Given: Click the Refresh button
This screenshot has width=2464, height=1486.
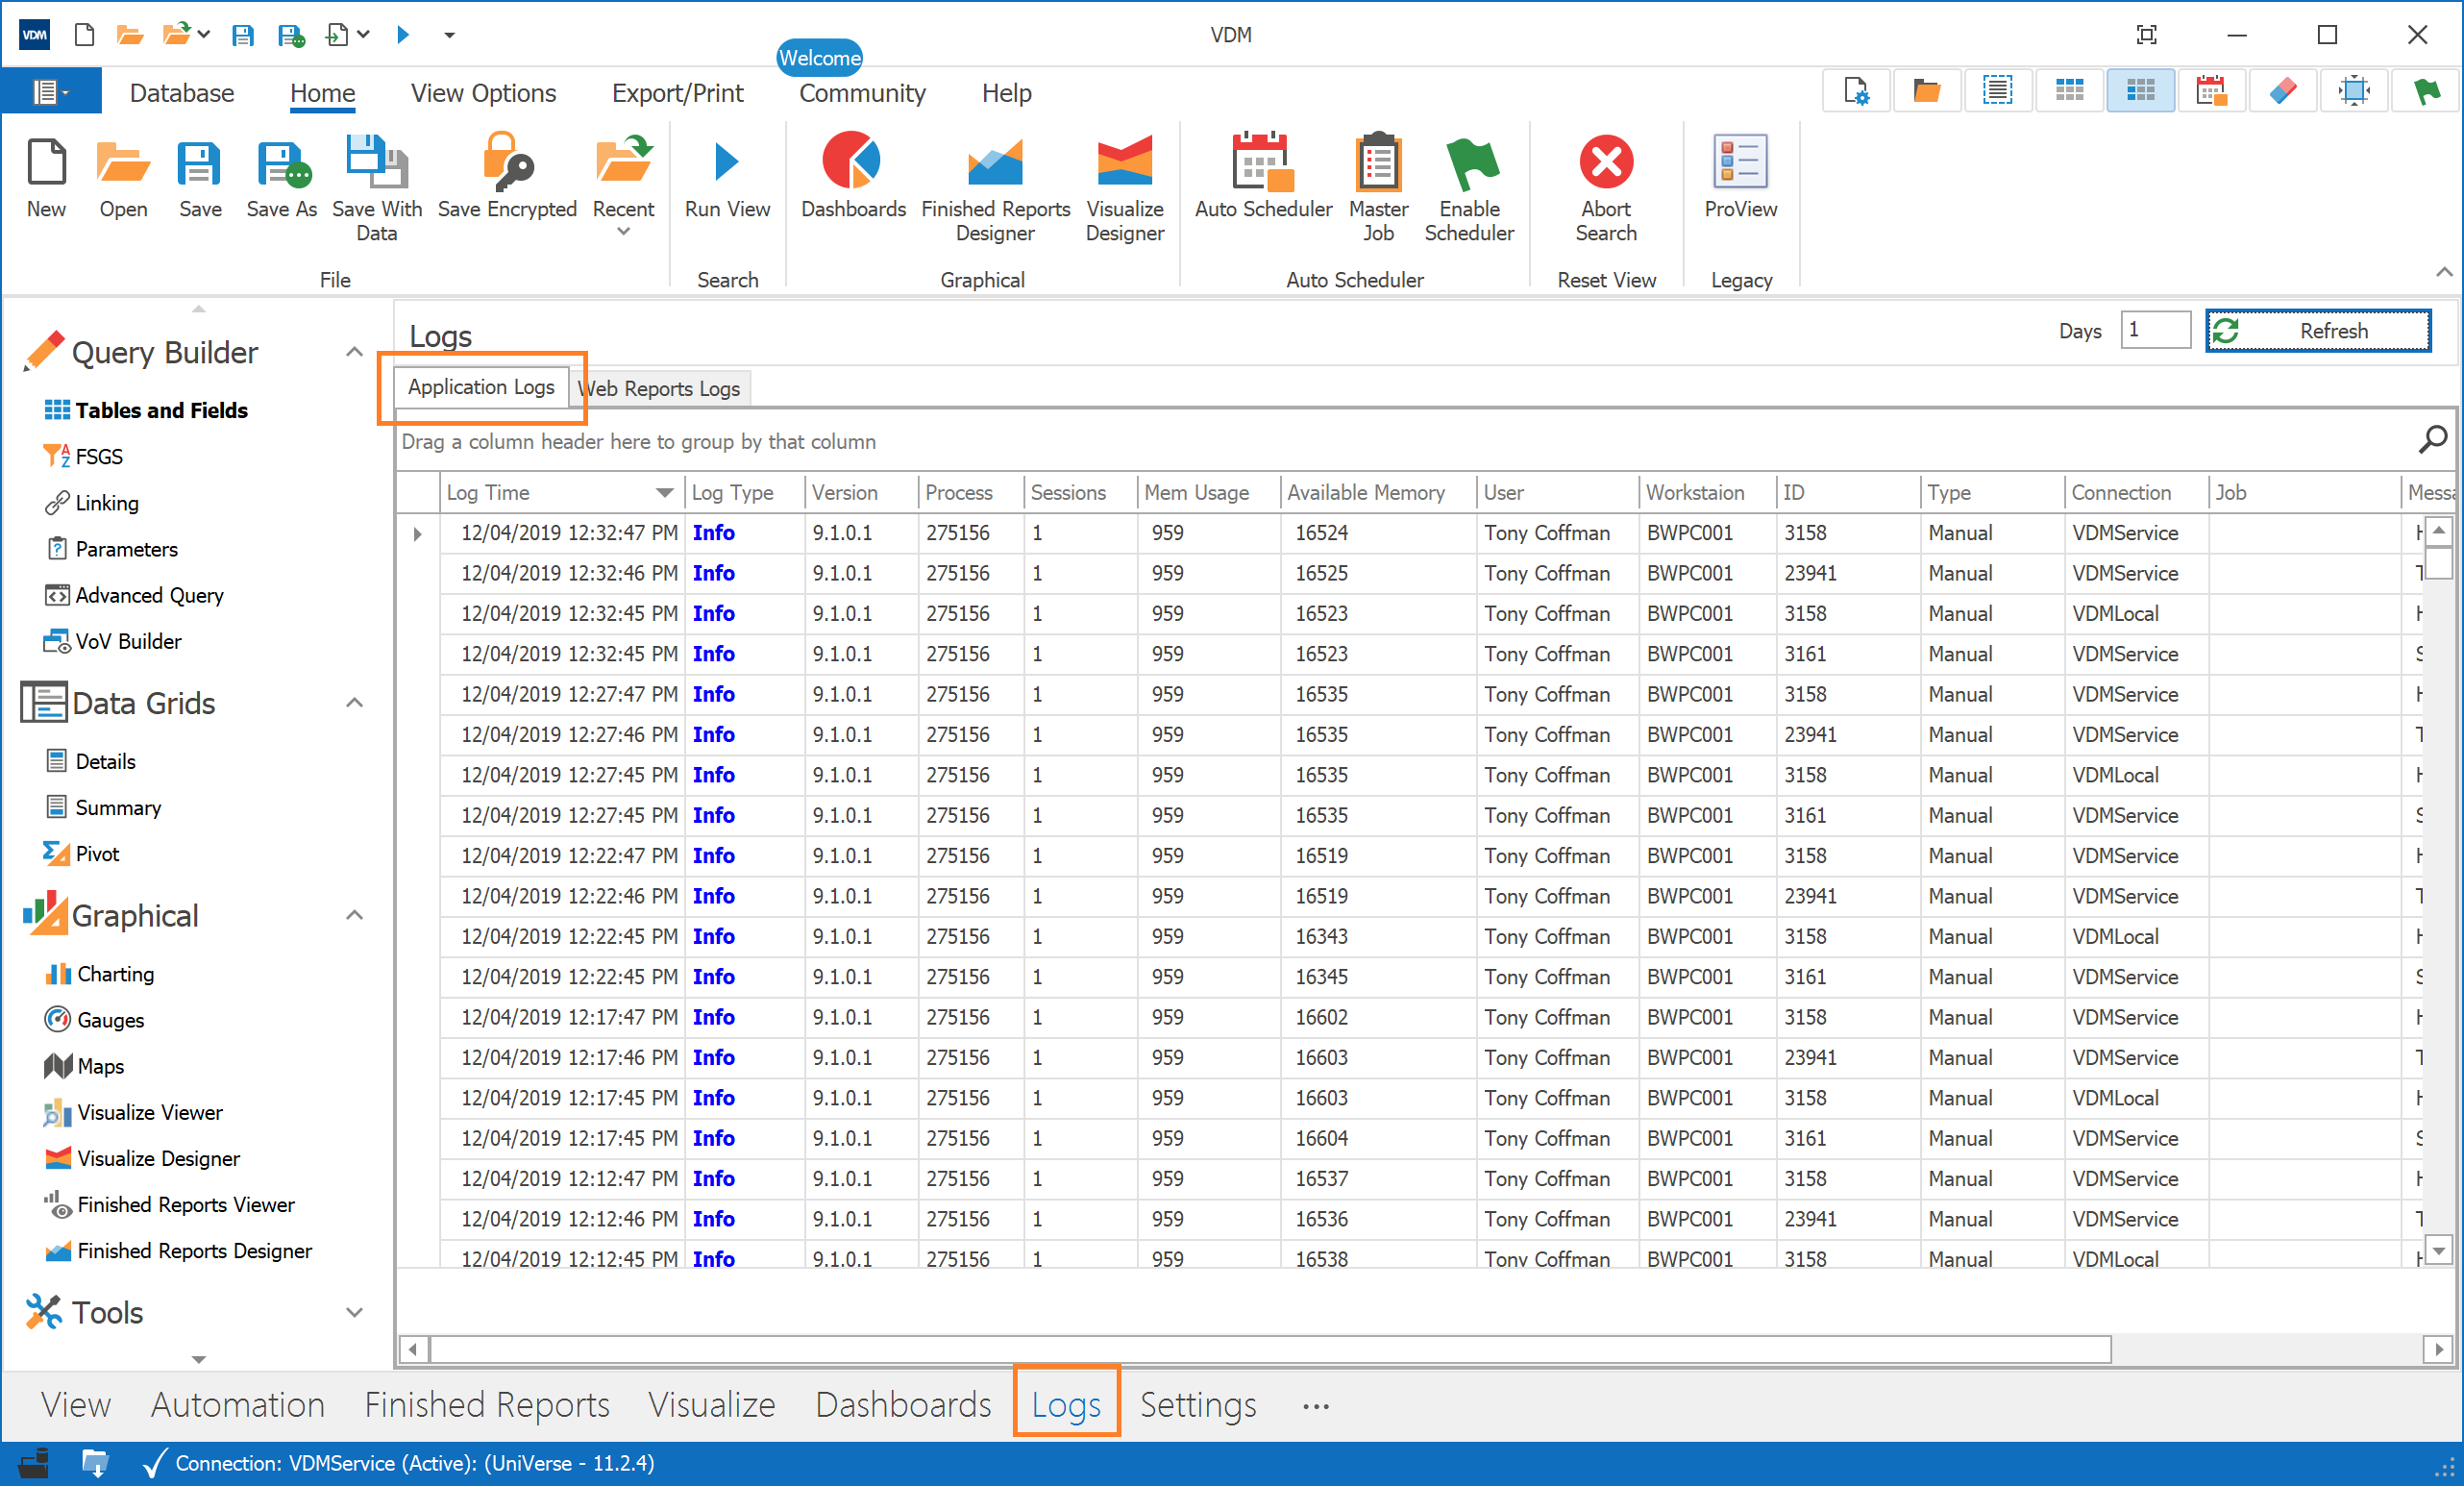Looking at the screenshot, I should click(2318, 331).
